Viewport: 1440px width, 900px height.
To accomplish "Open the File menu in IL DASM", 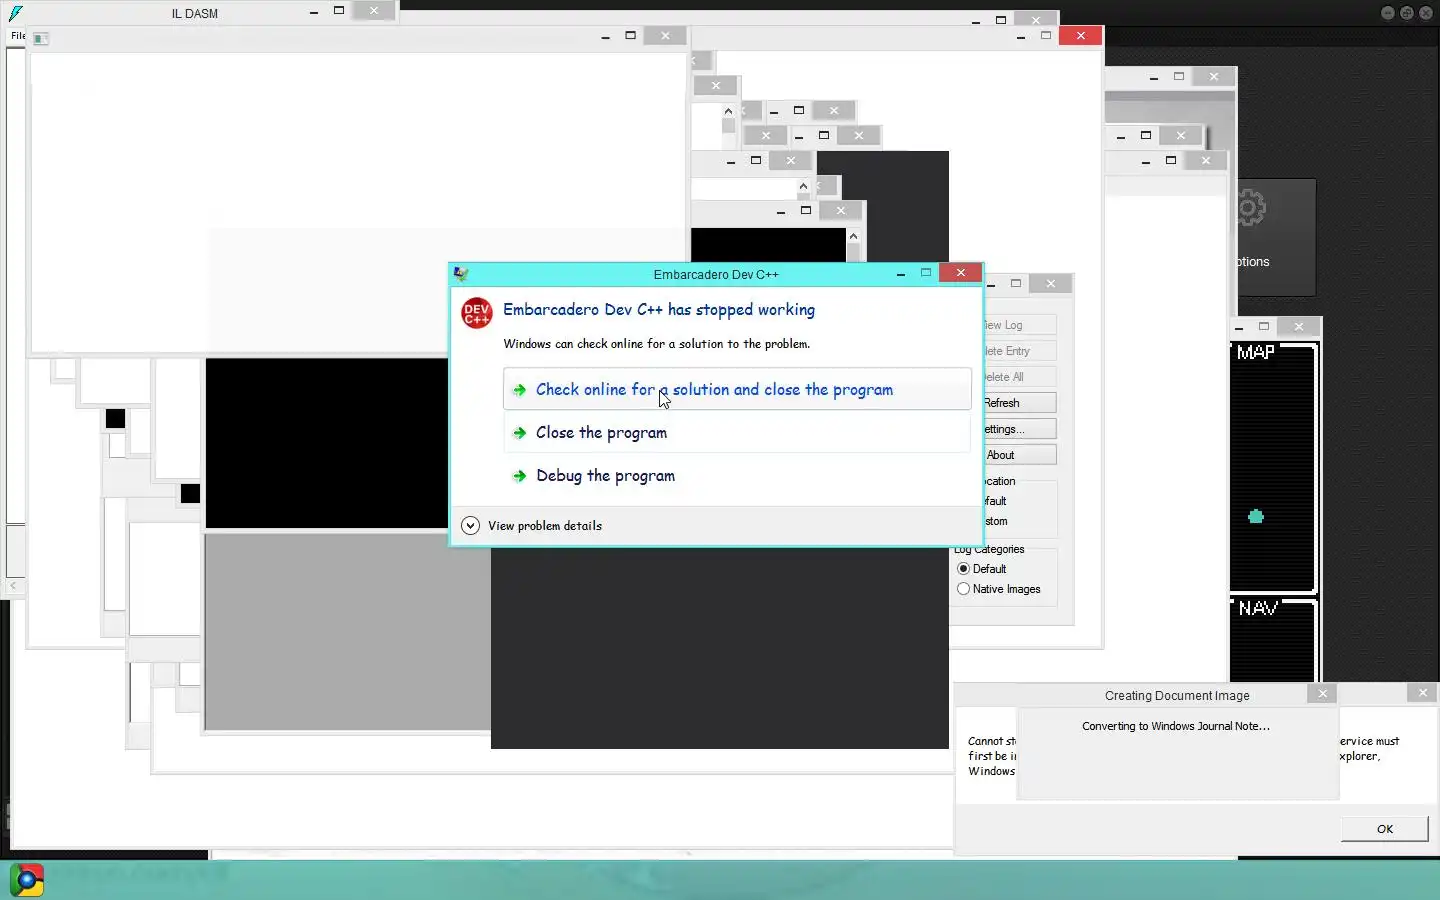I will (x=17, y=35).
